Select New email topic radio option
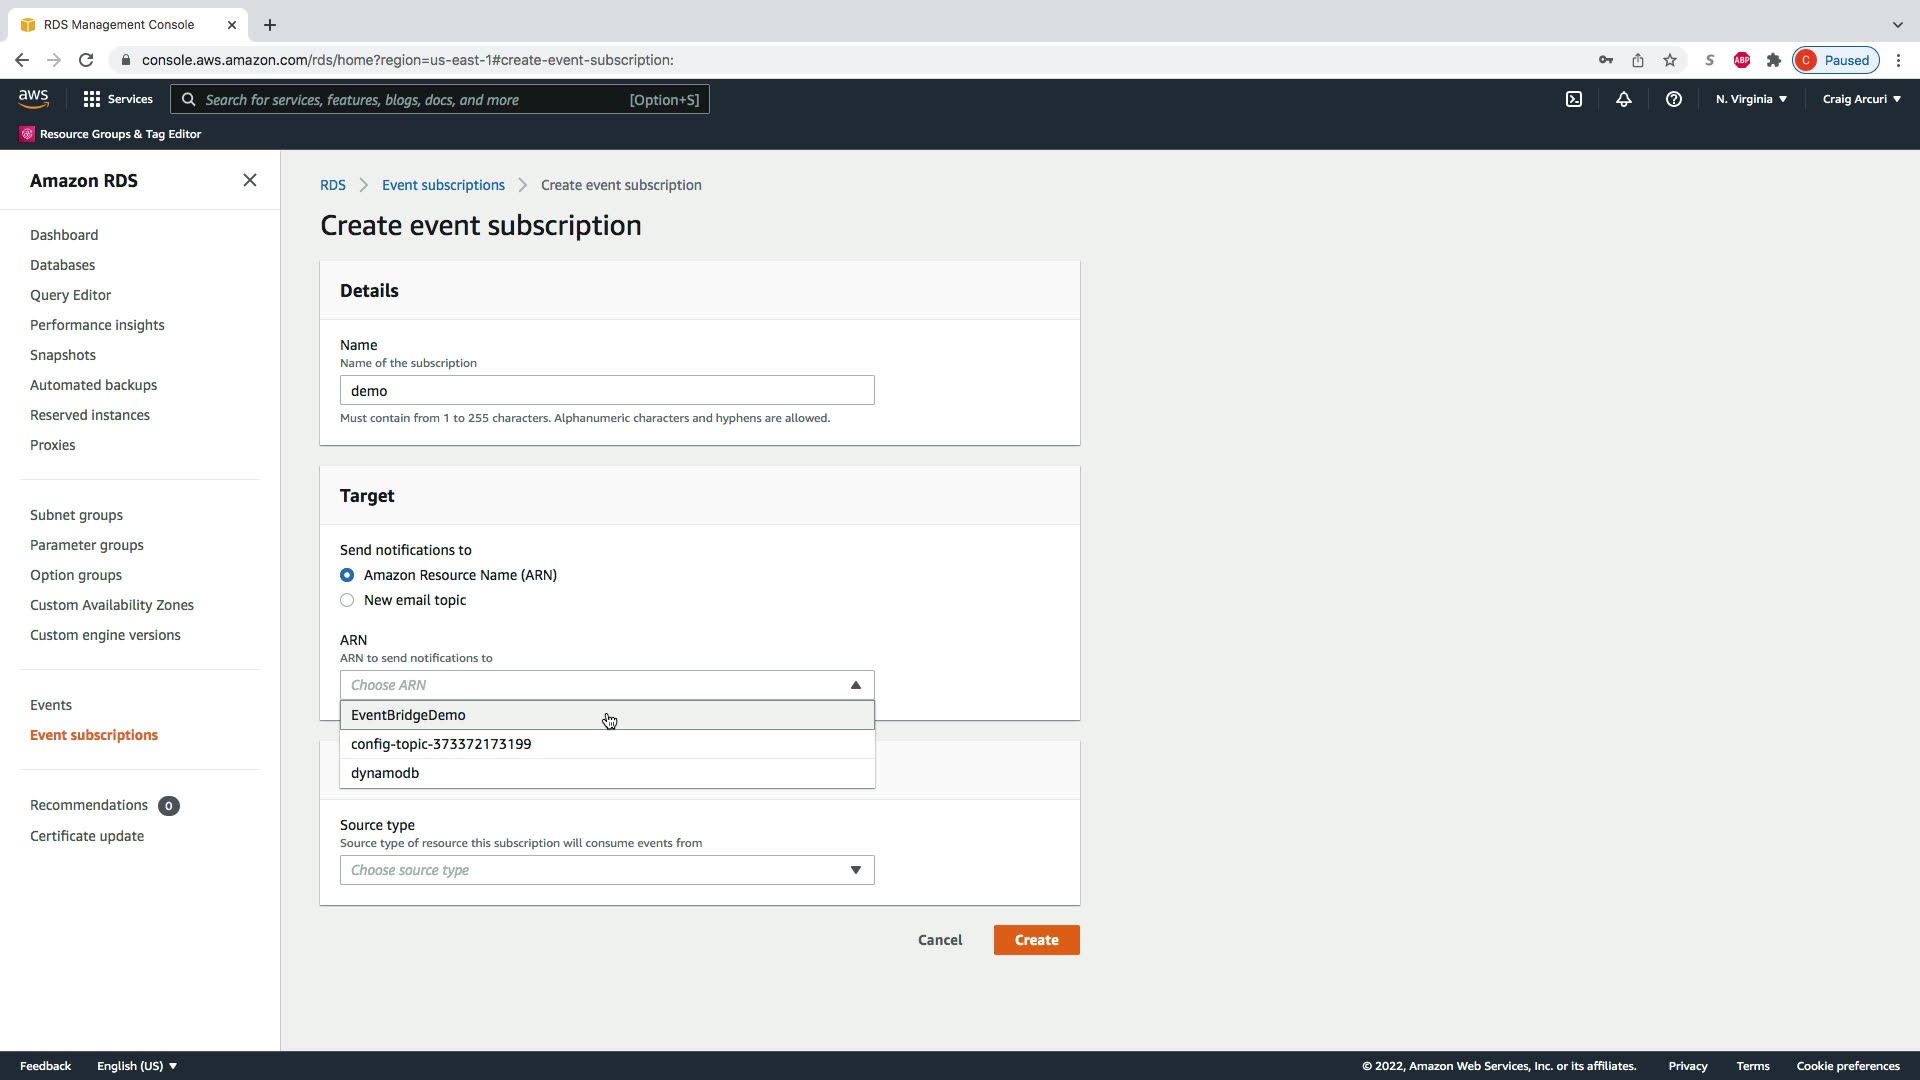1920x1080 pixels. pos(347,600)
